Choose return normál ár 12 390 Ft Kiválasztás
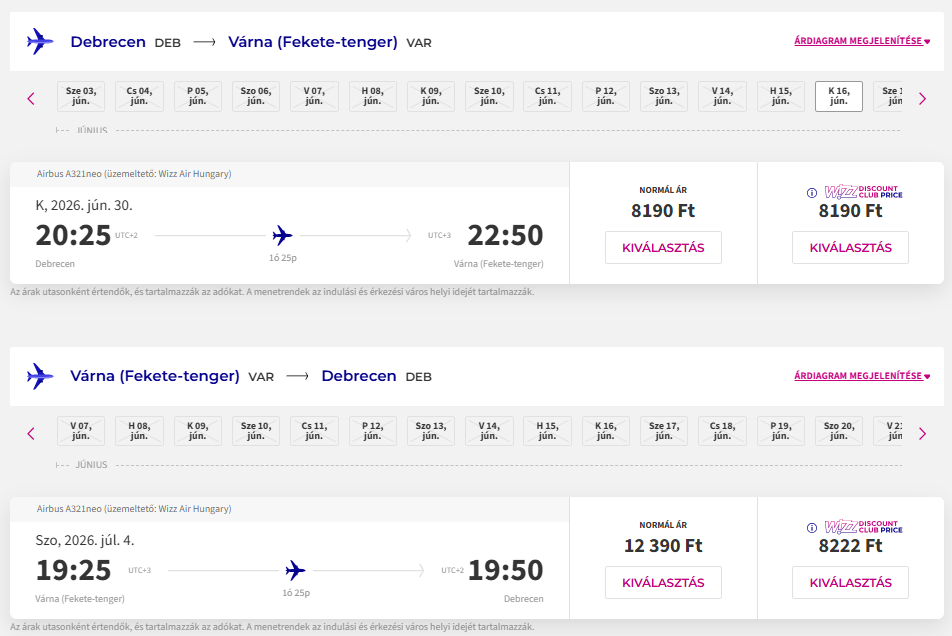This screenshot has height=636, width=952. (663, 582)
